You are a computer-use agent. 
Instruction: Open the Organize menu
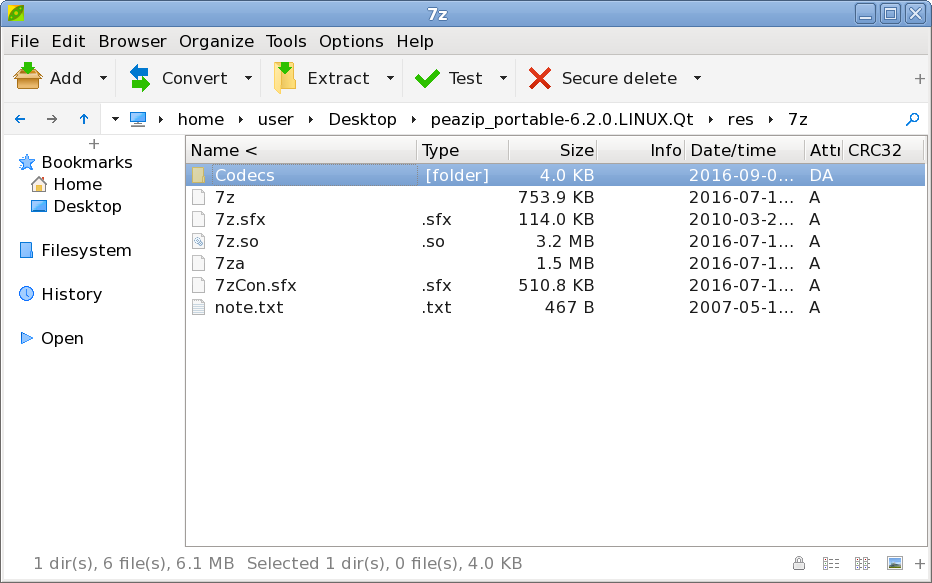click(x=216, y=42)
